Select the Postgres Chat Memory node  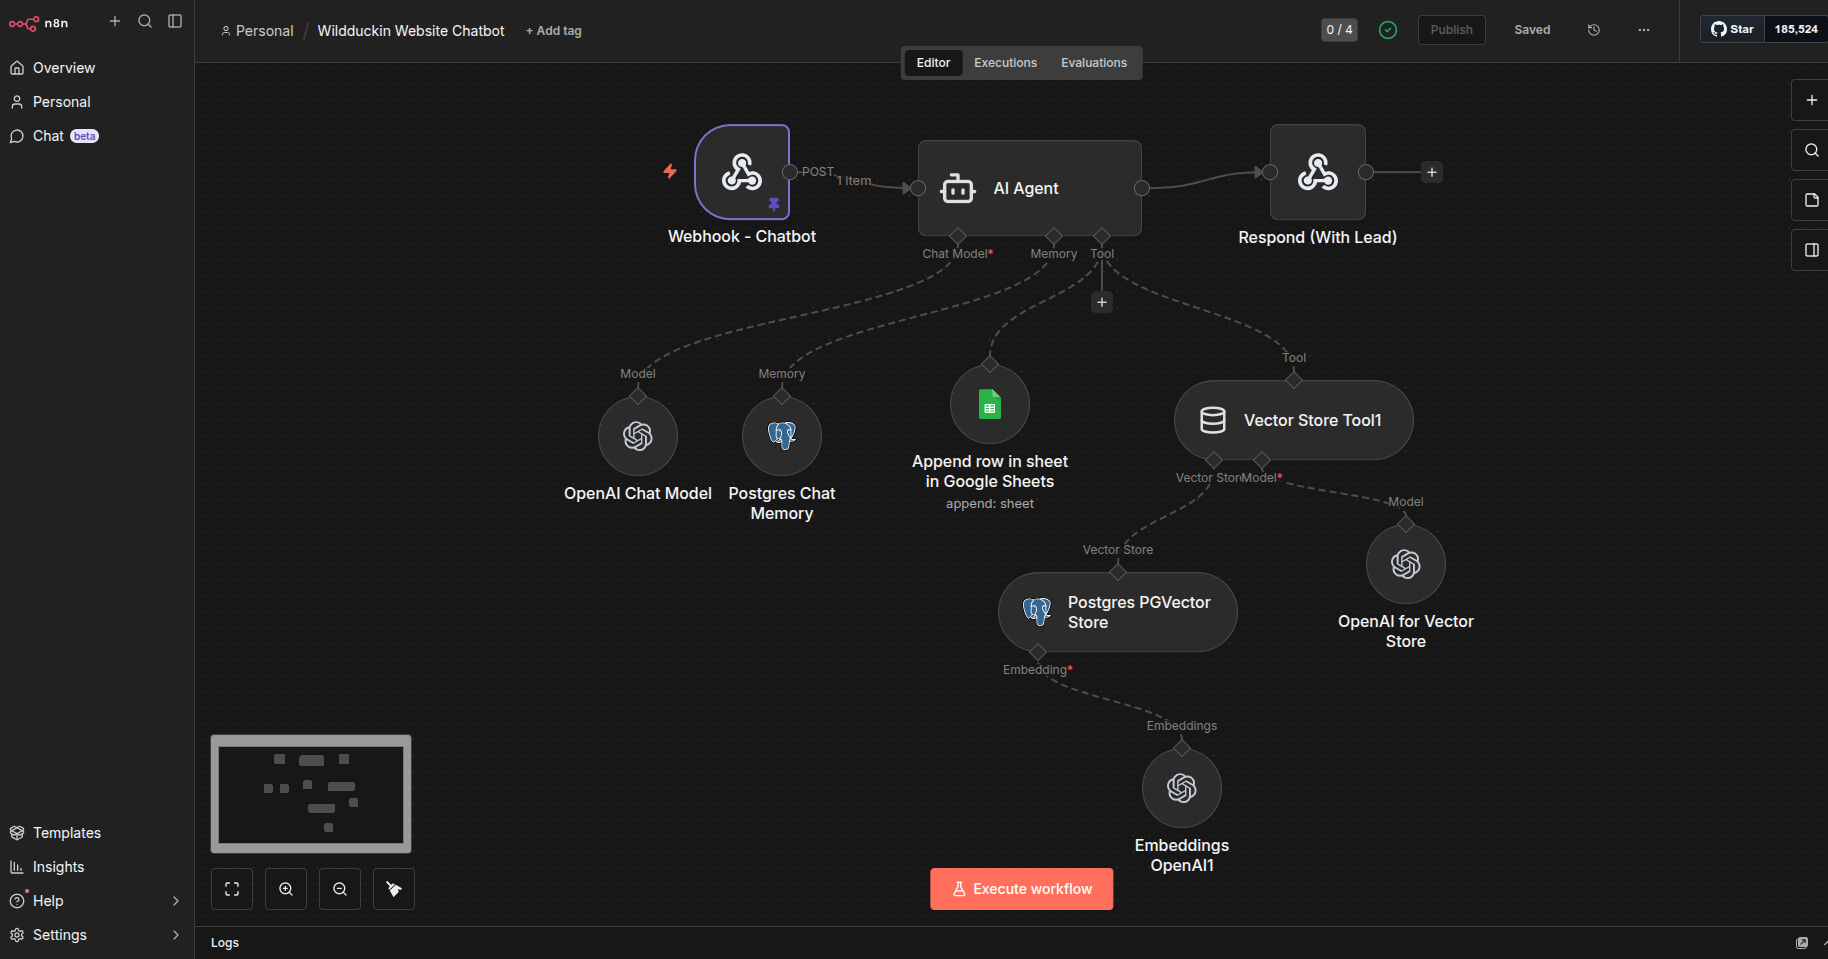(x=781, y=436)
